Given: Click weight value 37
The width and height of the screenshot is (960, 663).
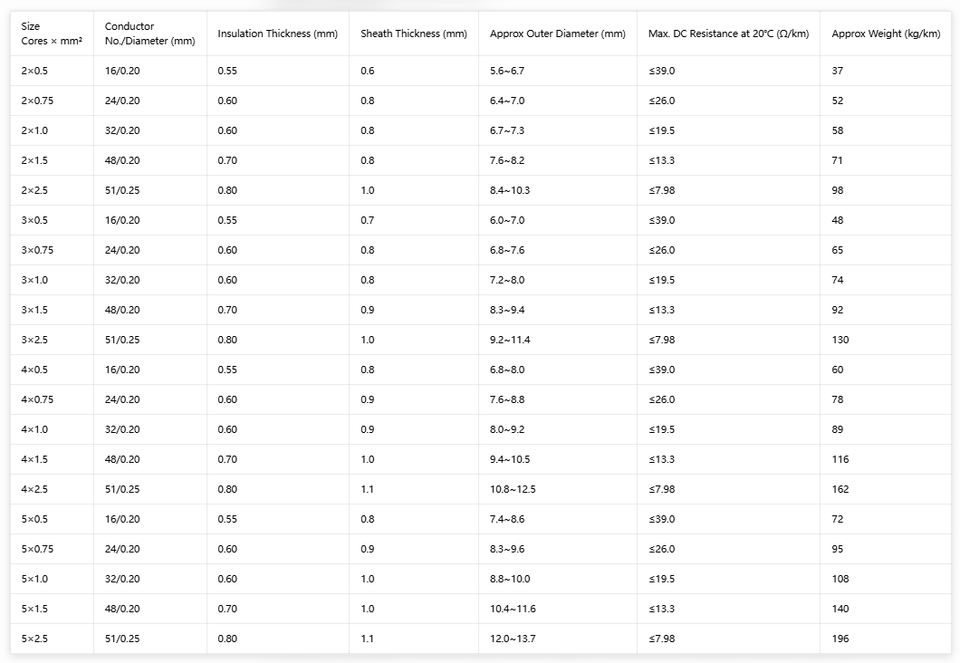Looking at the screenshot, I should tap(837, 71).
